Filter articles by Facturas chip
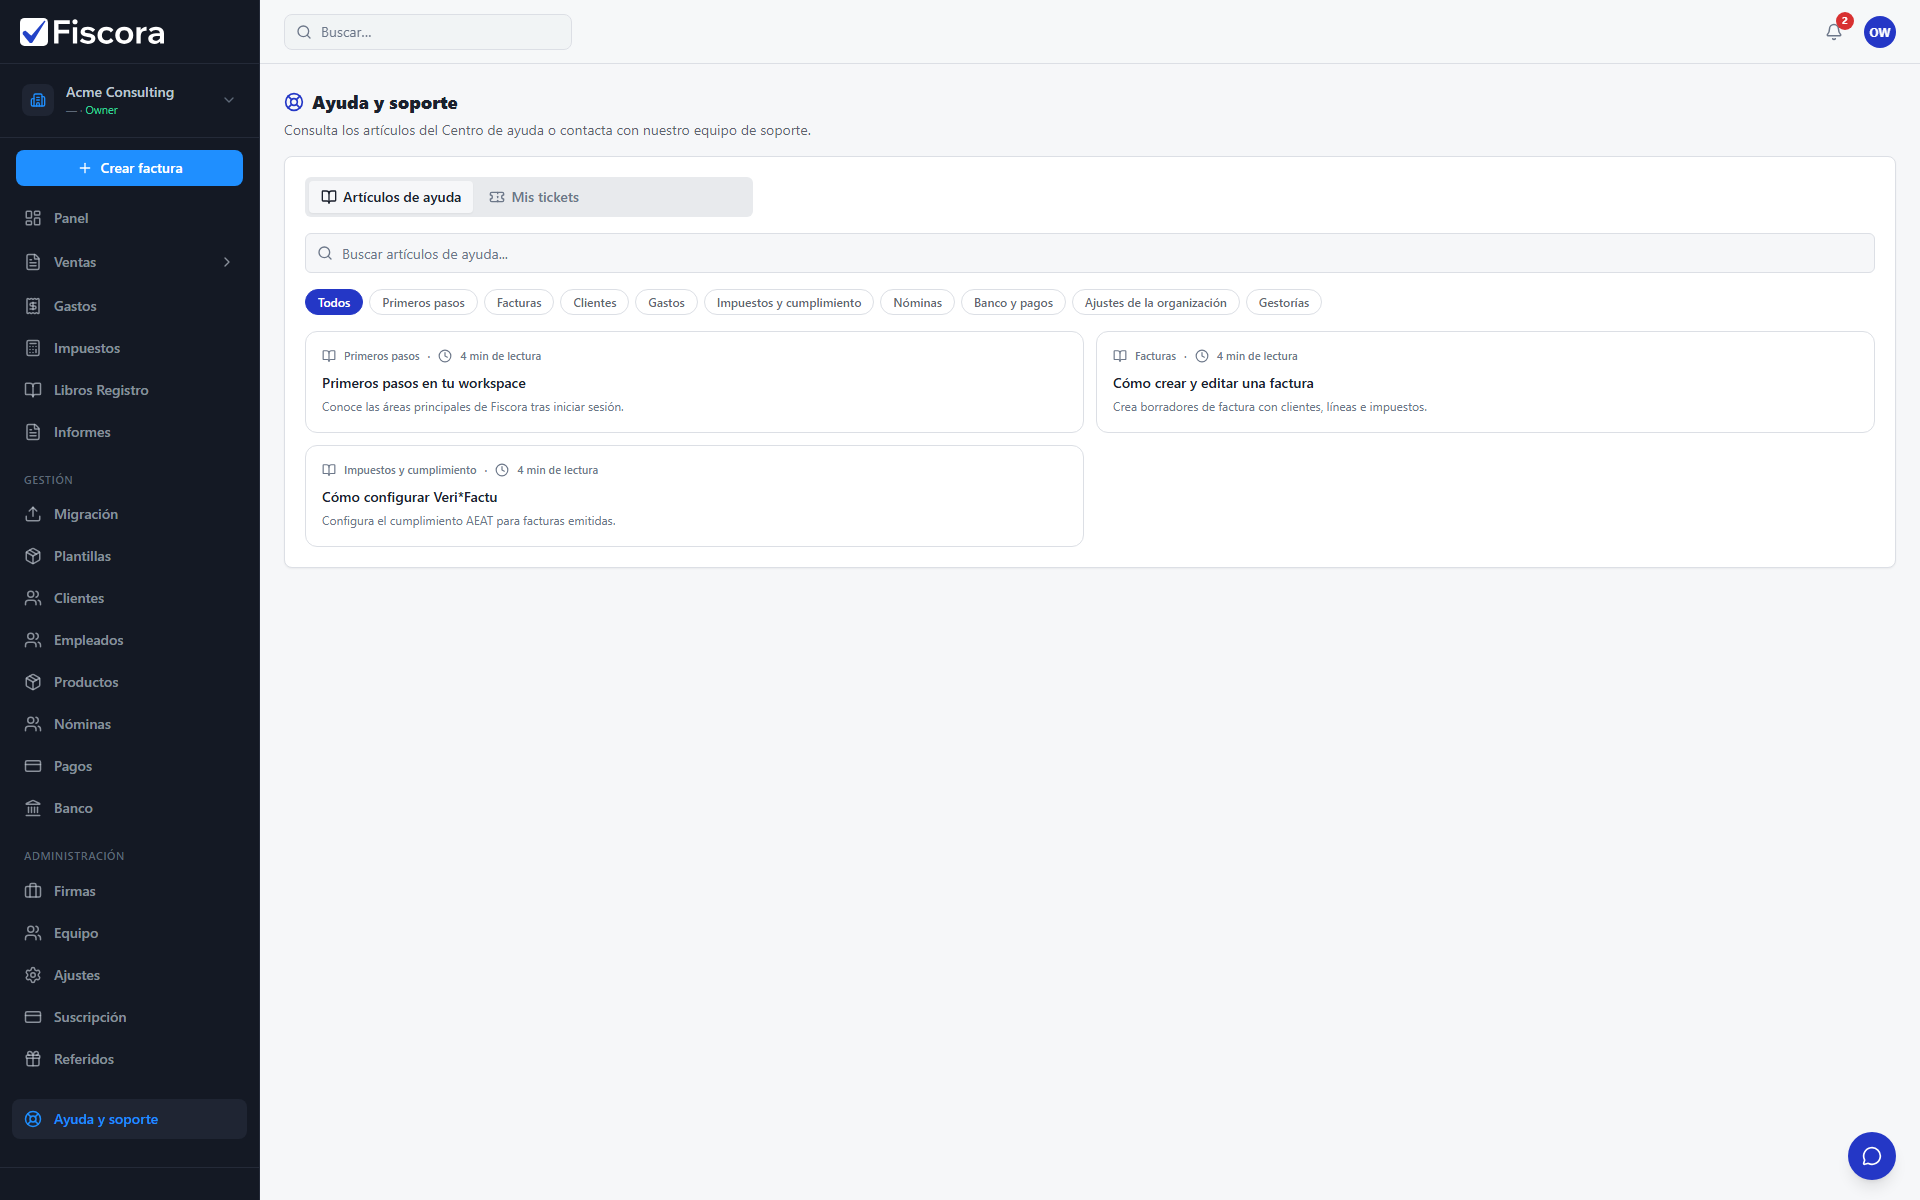 click(519, 303)
